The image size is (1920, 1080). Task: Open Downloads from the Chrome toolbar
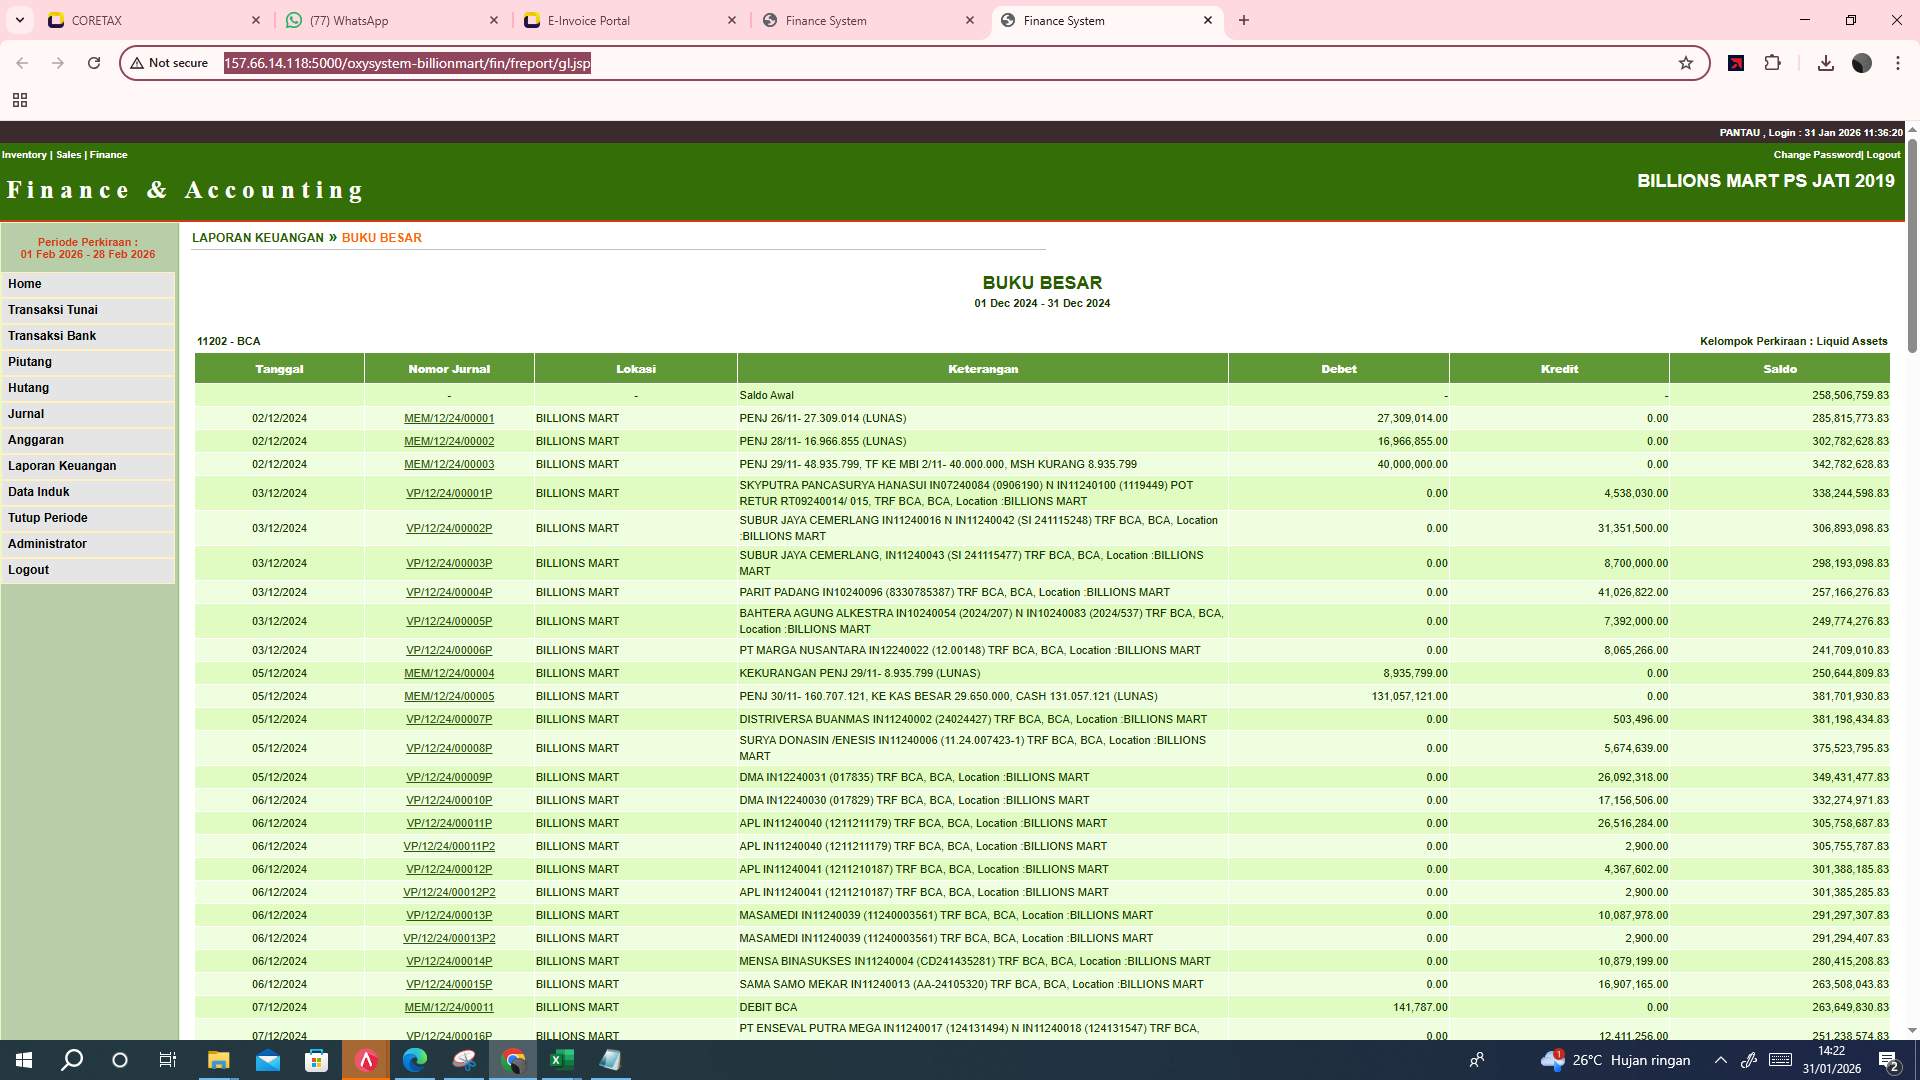tap(1825, 62)
